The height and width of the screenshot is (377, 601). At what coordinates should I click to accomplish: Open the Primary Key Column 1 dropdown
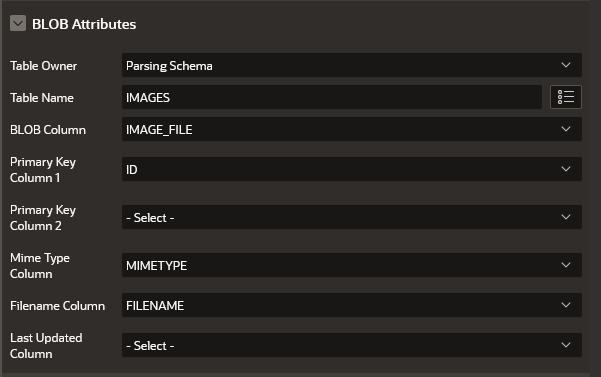click(x=351, y=169)
